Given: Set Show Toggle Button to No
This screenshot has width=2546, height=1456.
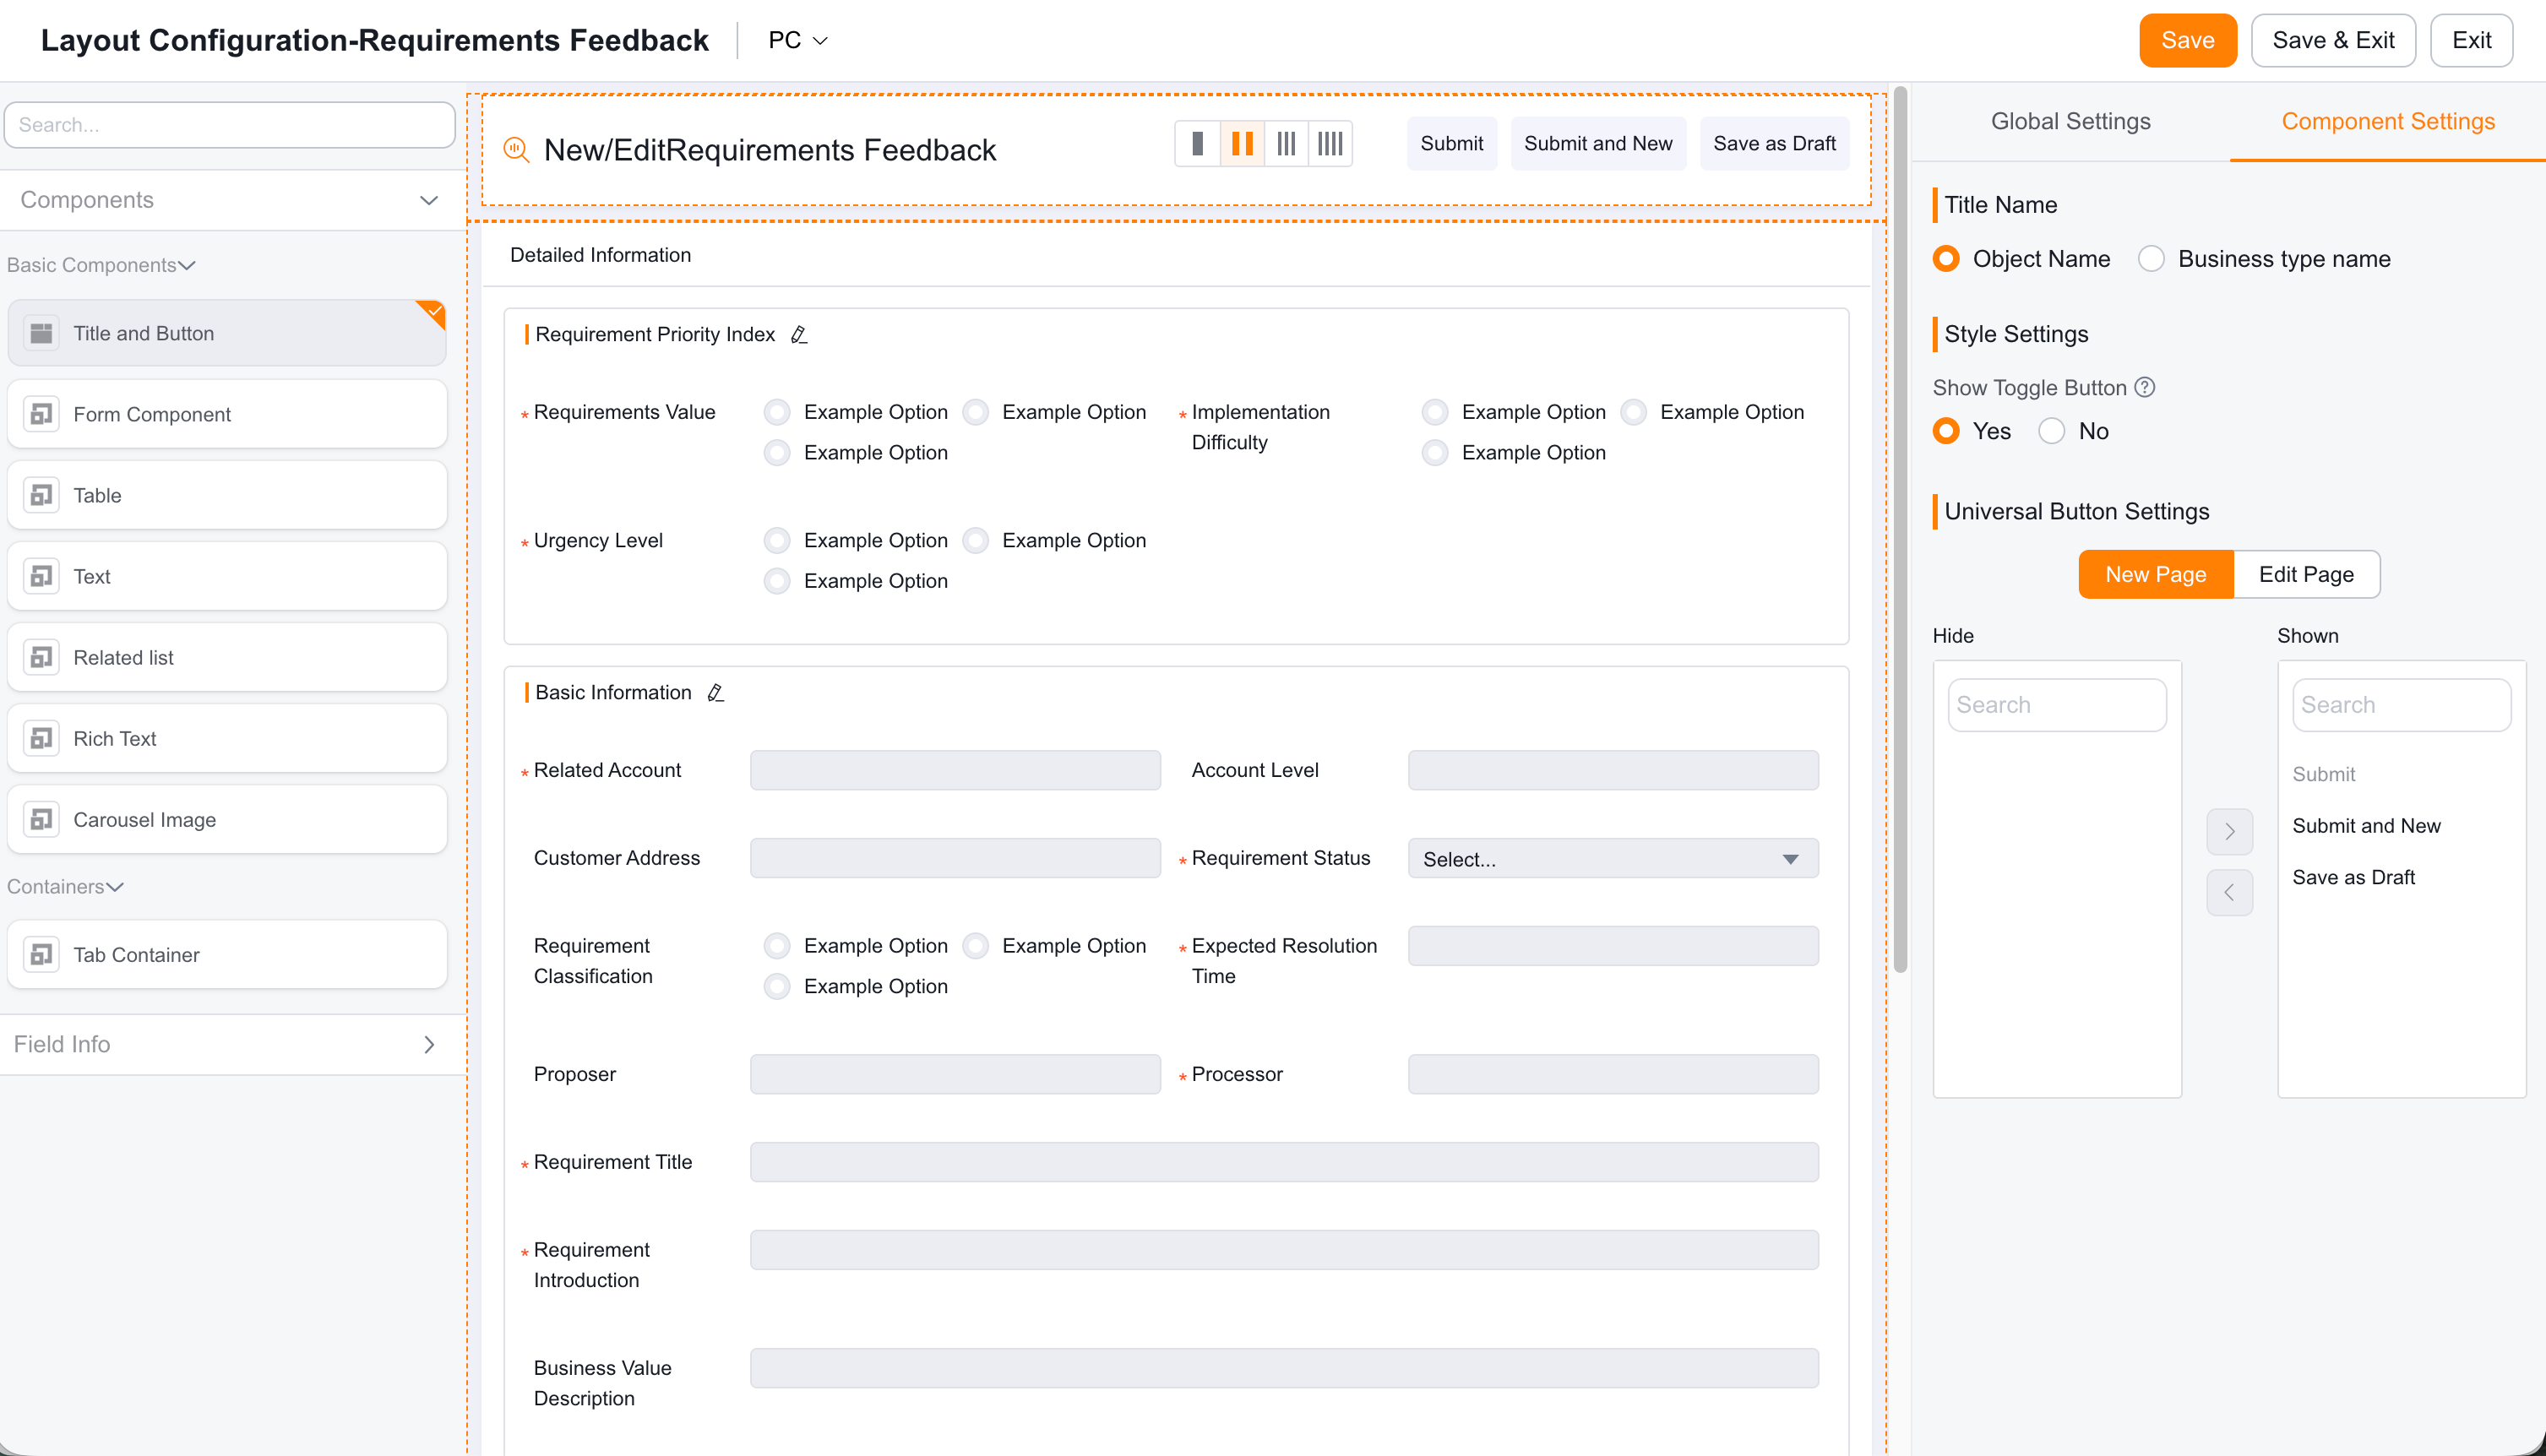Looking at the screenshot, I should point(2051,431).
